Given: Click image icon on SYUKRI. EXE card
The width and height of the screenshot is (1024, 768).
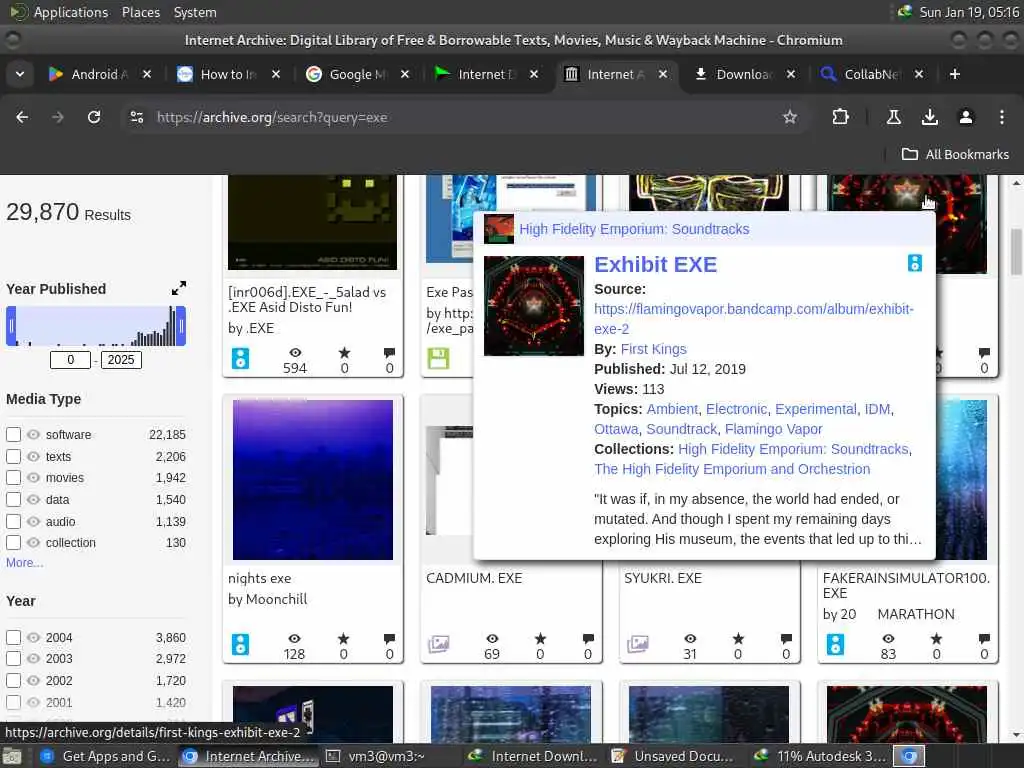Looking at the screenshot, I should click(x=637, y=644).
